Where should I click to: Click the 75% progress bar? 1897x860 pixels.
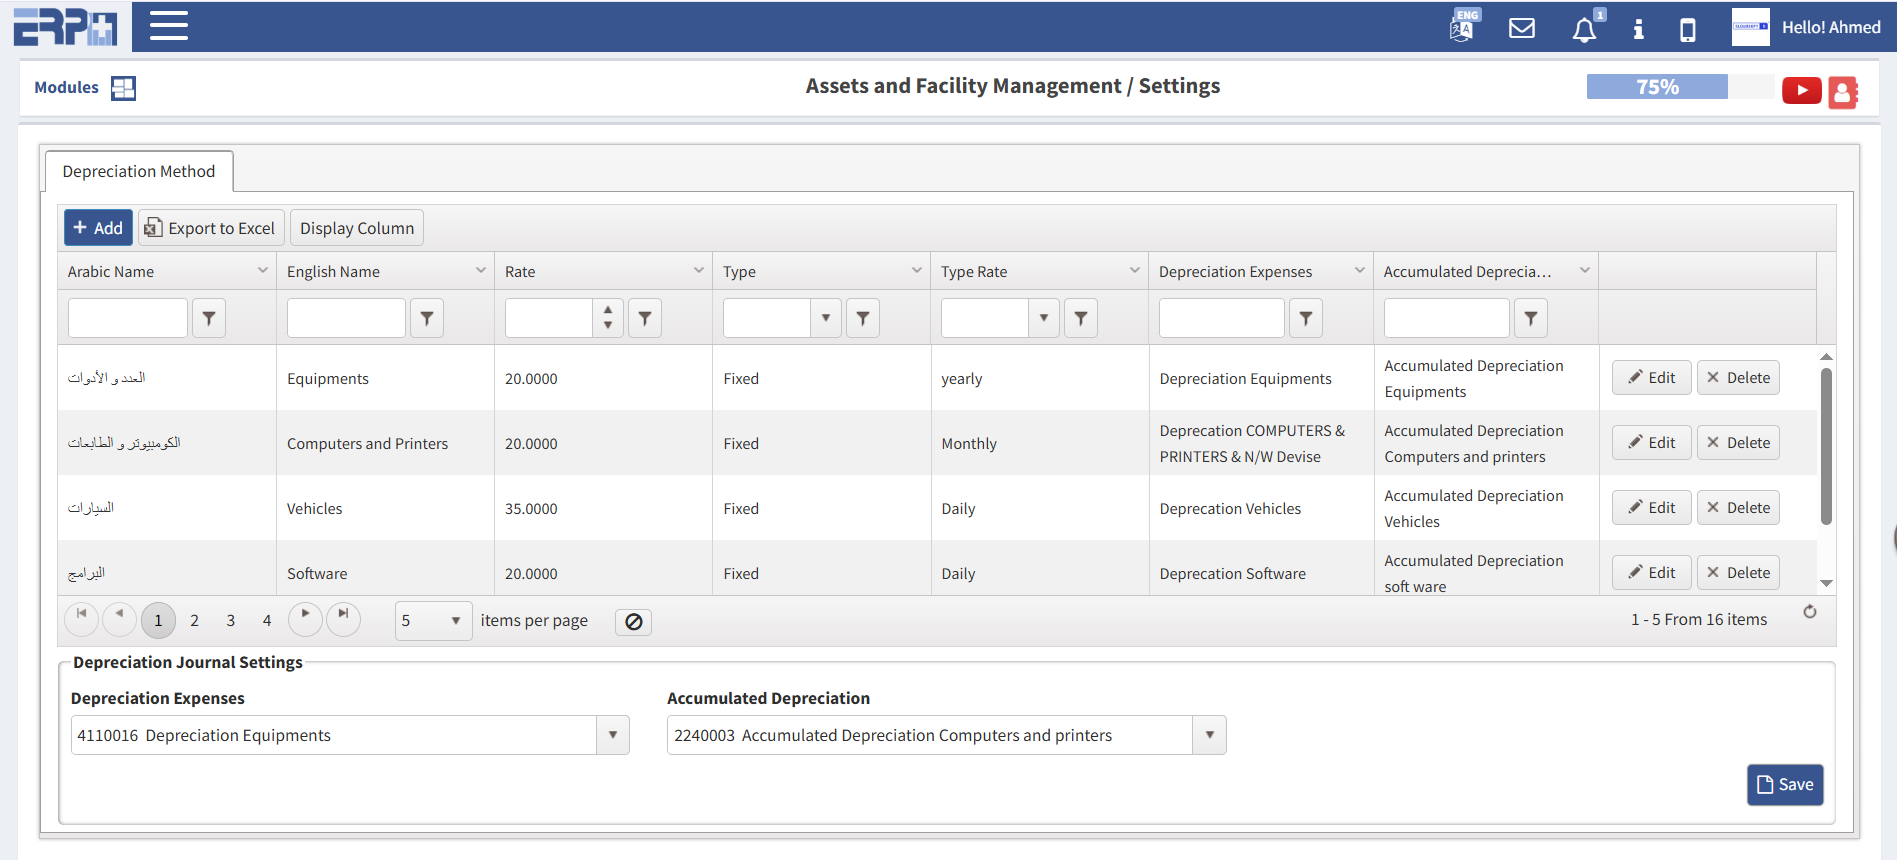coord(1657,87)
